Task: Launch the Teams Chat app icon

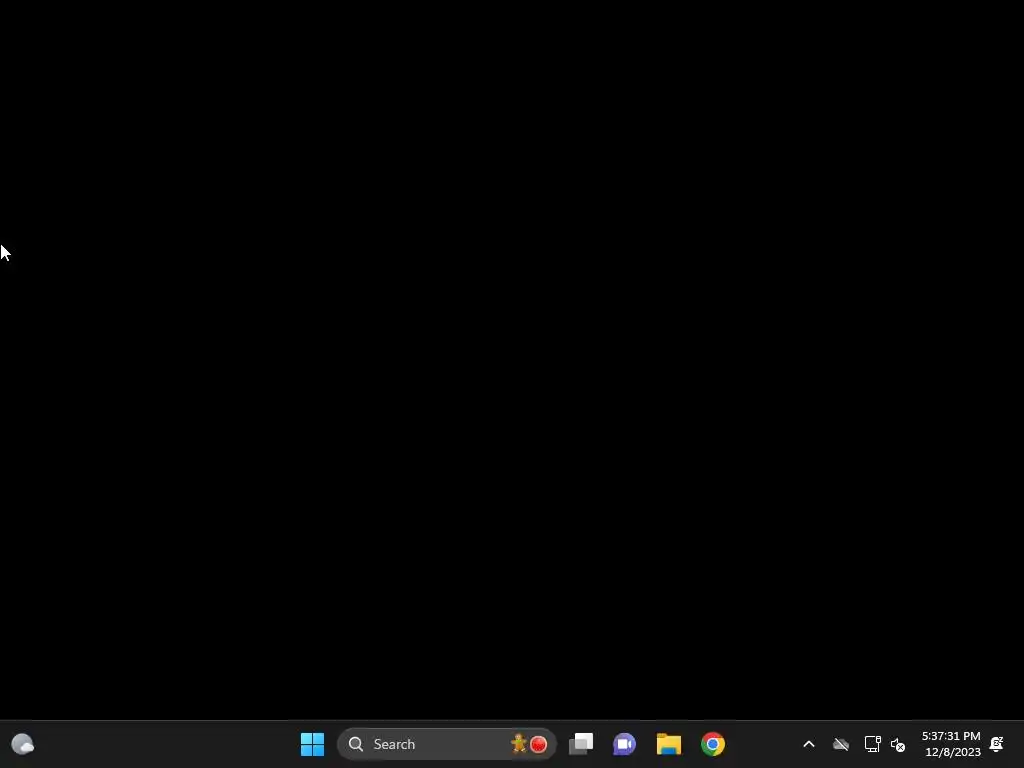Action: coord(624,744)
